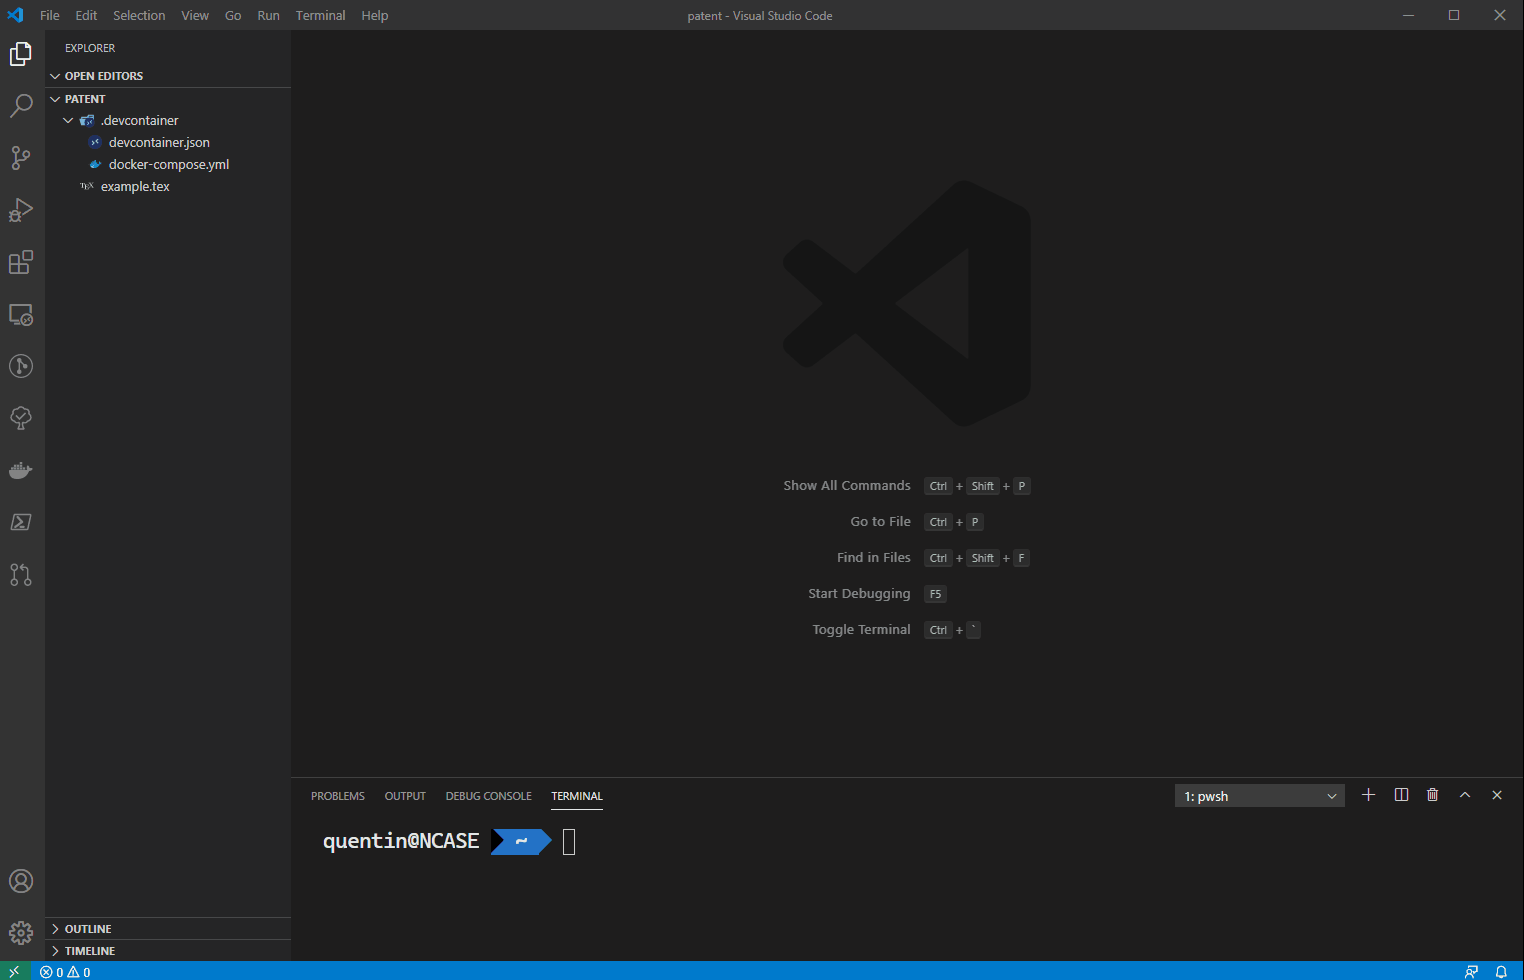Viewport: 1524px width, 980px height.
Task: Select the TERMINAL tab
Action: (577, 796)
